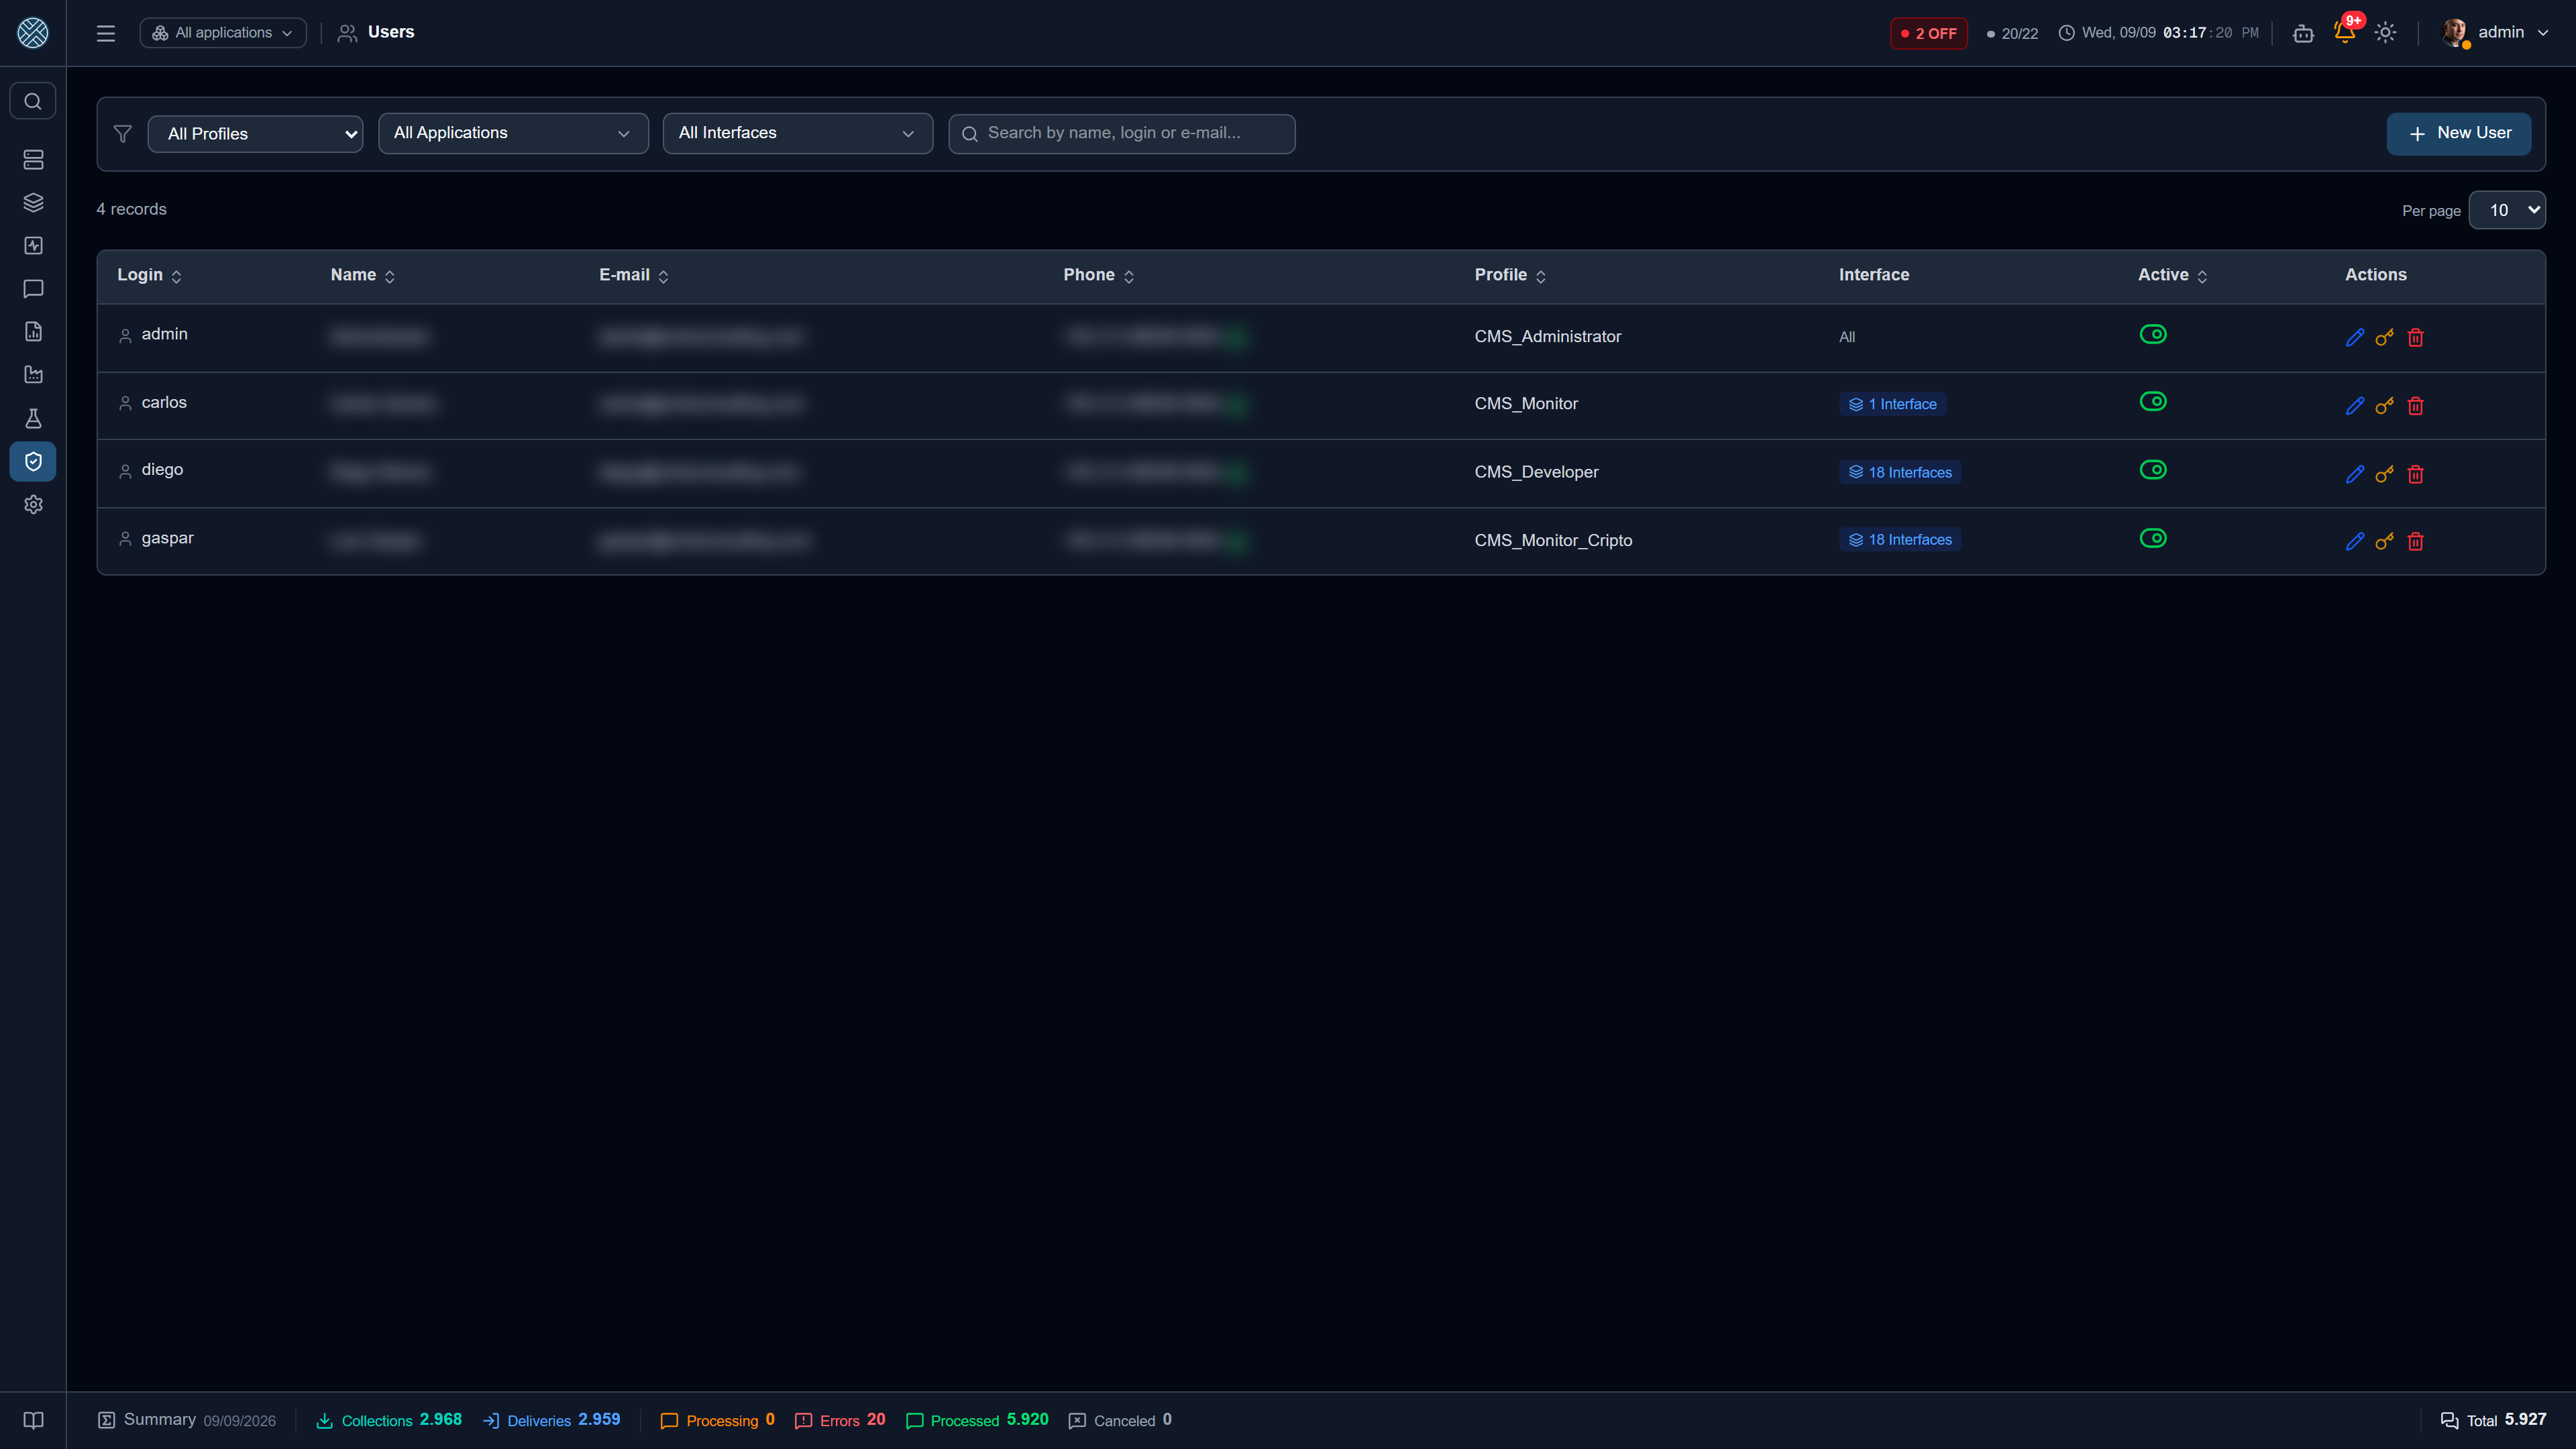Open the robot assistant icon in header

coord(2303,33)
